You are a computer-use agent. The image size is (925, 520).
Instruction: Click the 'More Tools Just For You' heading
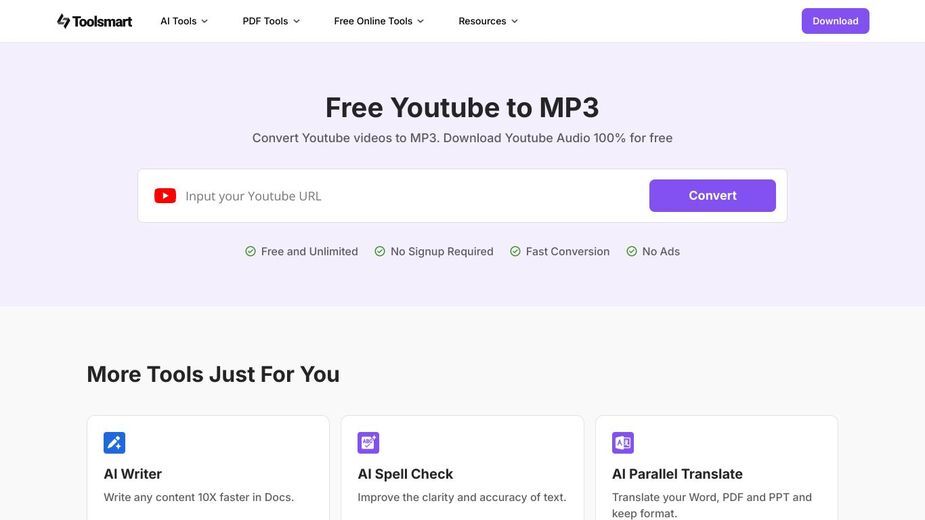pyautogui.click(x=213, y=374)
